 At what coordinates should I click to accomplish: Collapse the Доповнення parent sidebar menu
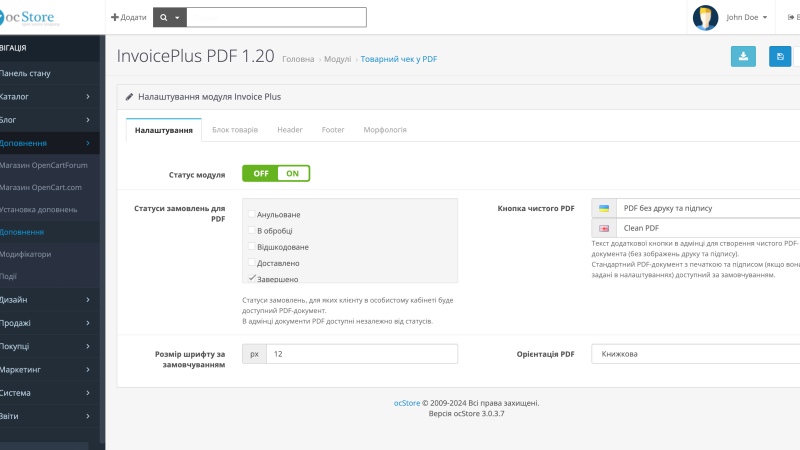[x=49, y=143]
